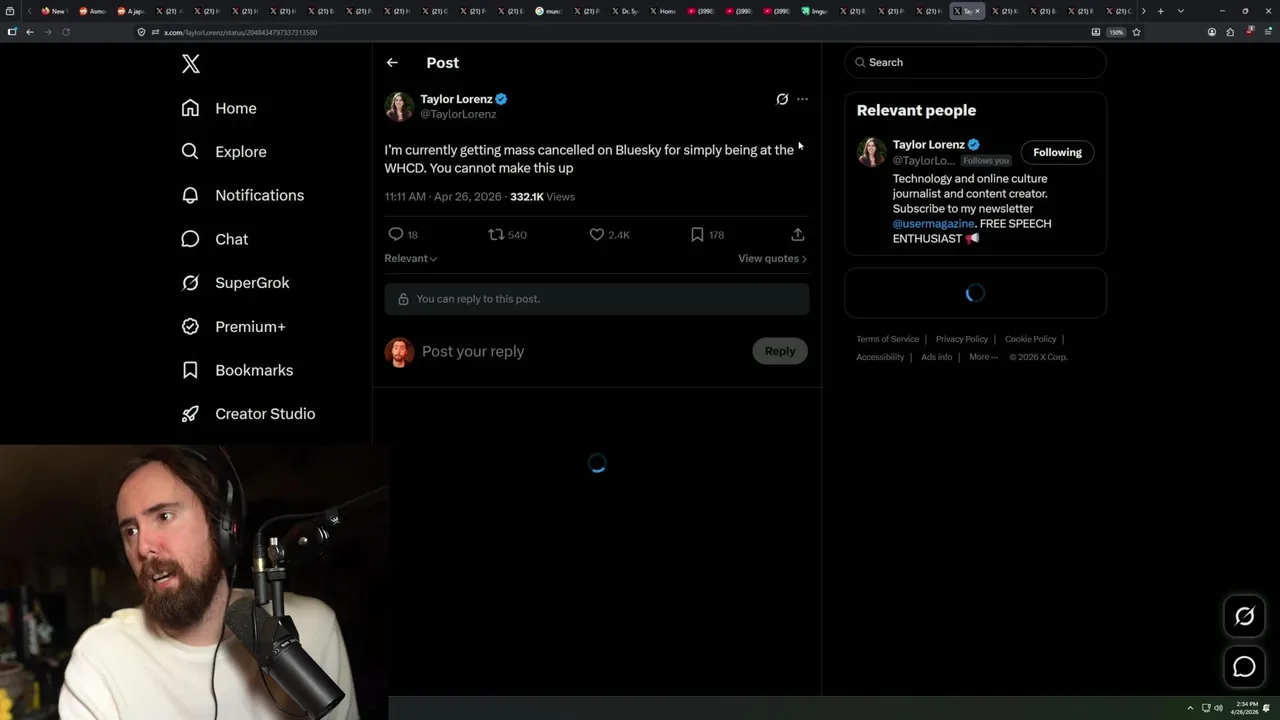Expand the Relevant replies sort dropdown
Viewport: 1280px width, 720px height.
[411, 259]
